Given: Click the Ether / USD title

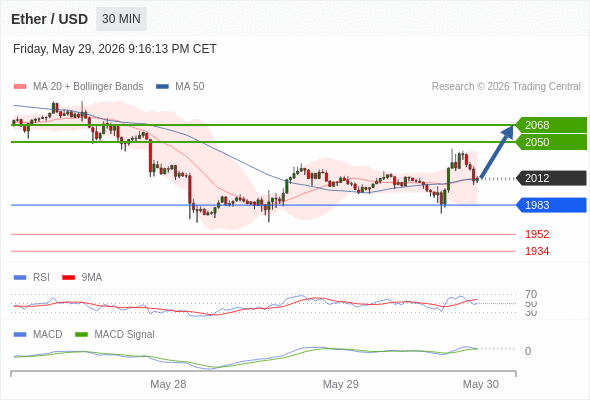Looking at the screenshot, I should [x=49, y=19].
